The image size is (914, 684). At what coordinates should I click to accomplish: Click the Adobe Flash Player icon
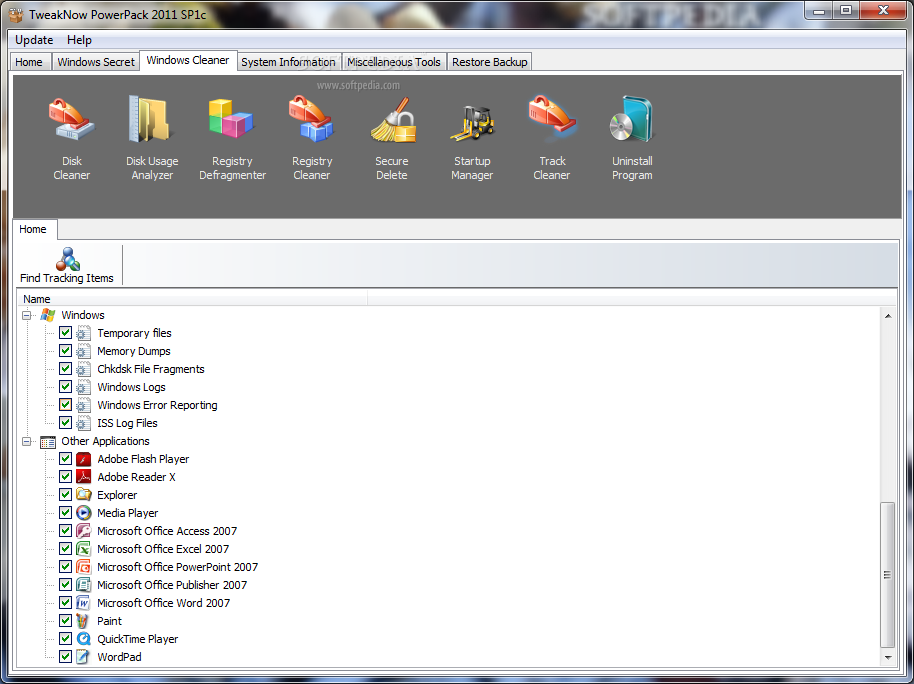click(x=84, y=459)
